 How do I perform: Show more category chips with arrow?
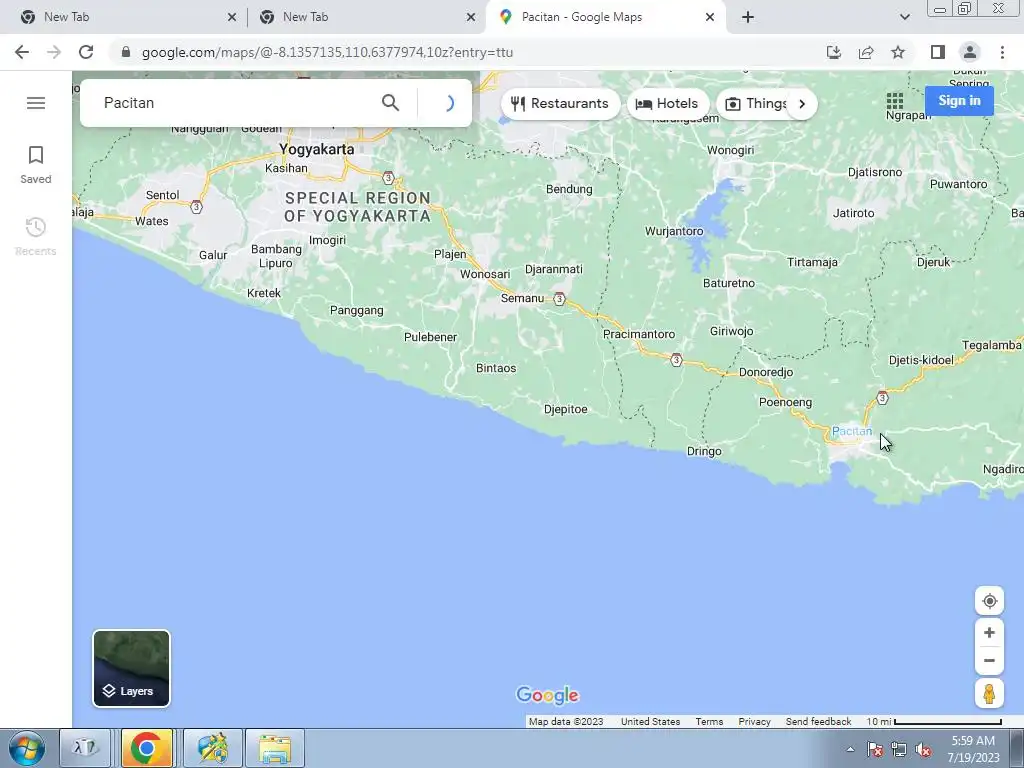pyautogui.click(x=802, y=104)
